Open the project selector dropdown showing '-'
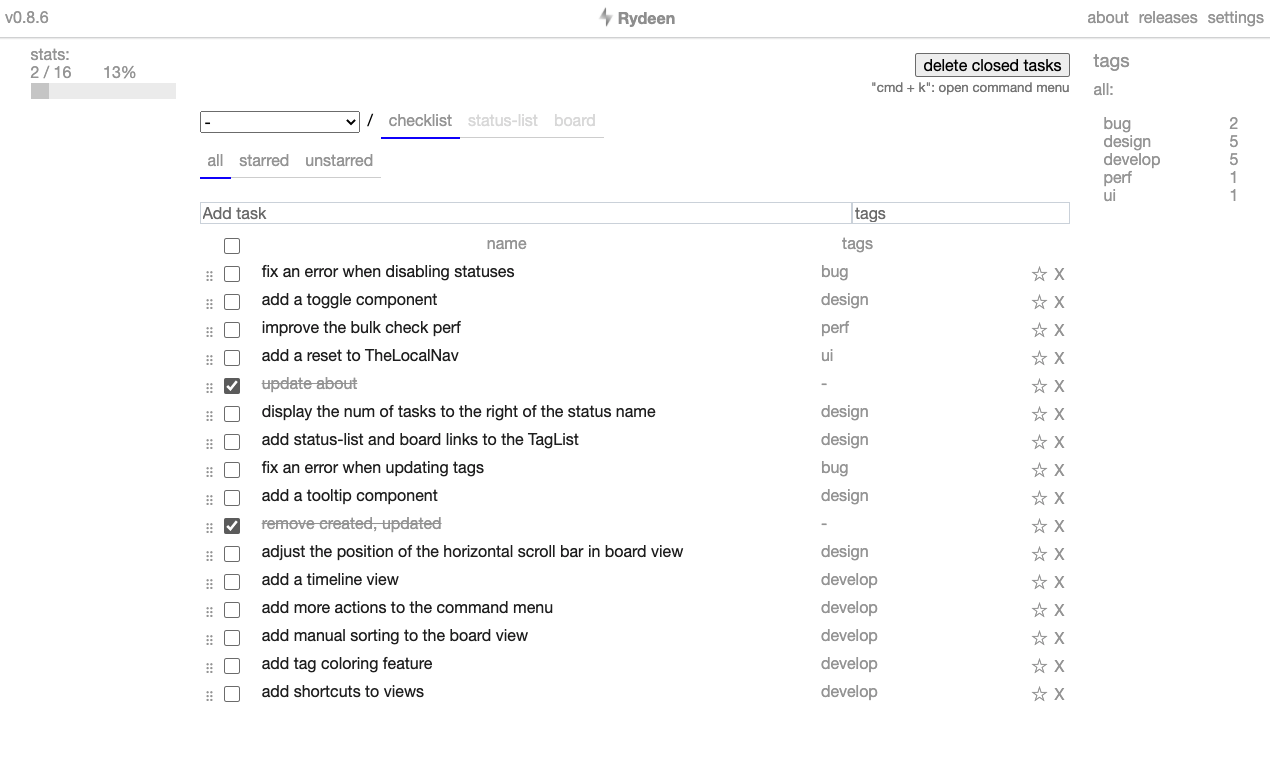The height and width of the screenshot is (760, 1270). coord(280,121)
